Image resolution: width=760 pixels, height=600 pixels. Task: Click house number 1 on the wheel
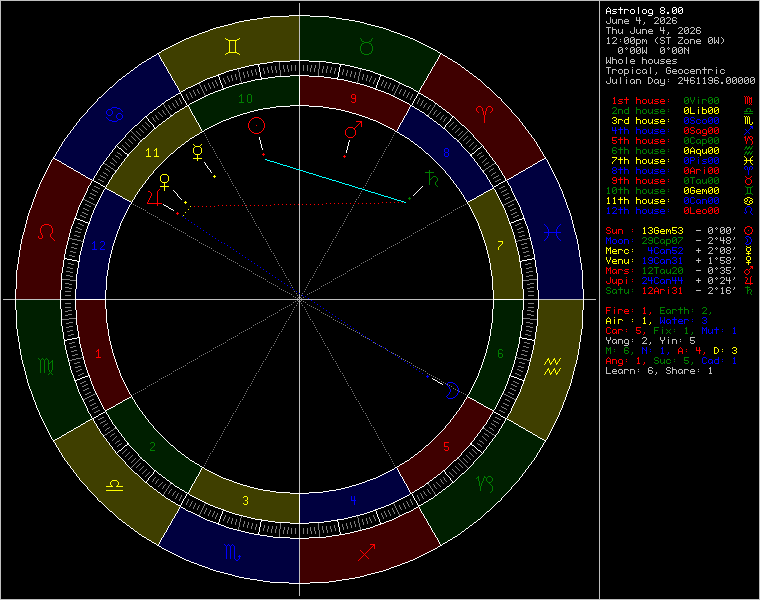[98, 354]
